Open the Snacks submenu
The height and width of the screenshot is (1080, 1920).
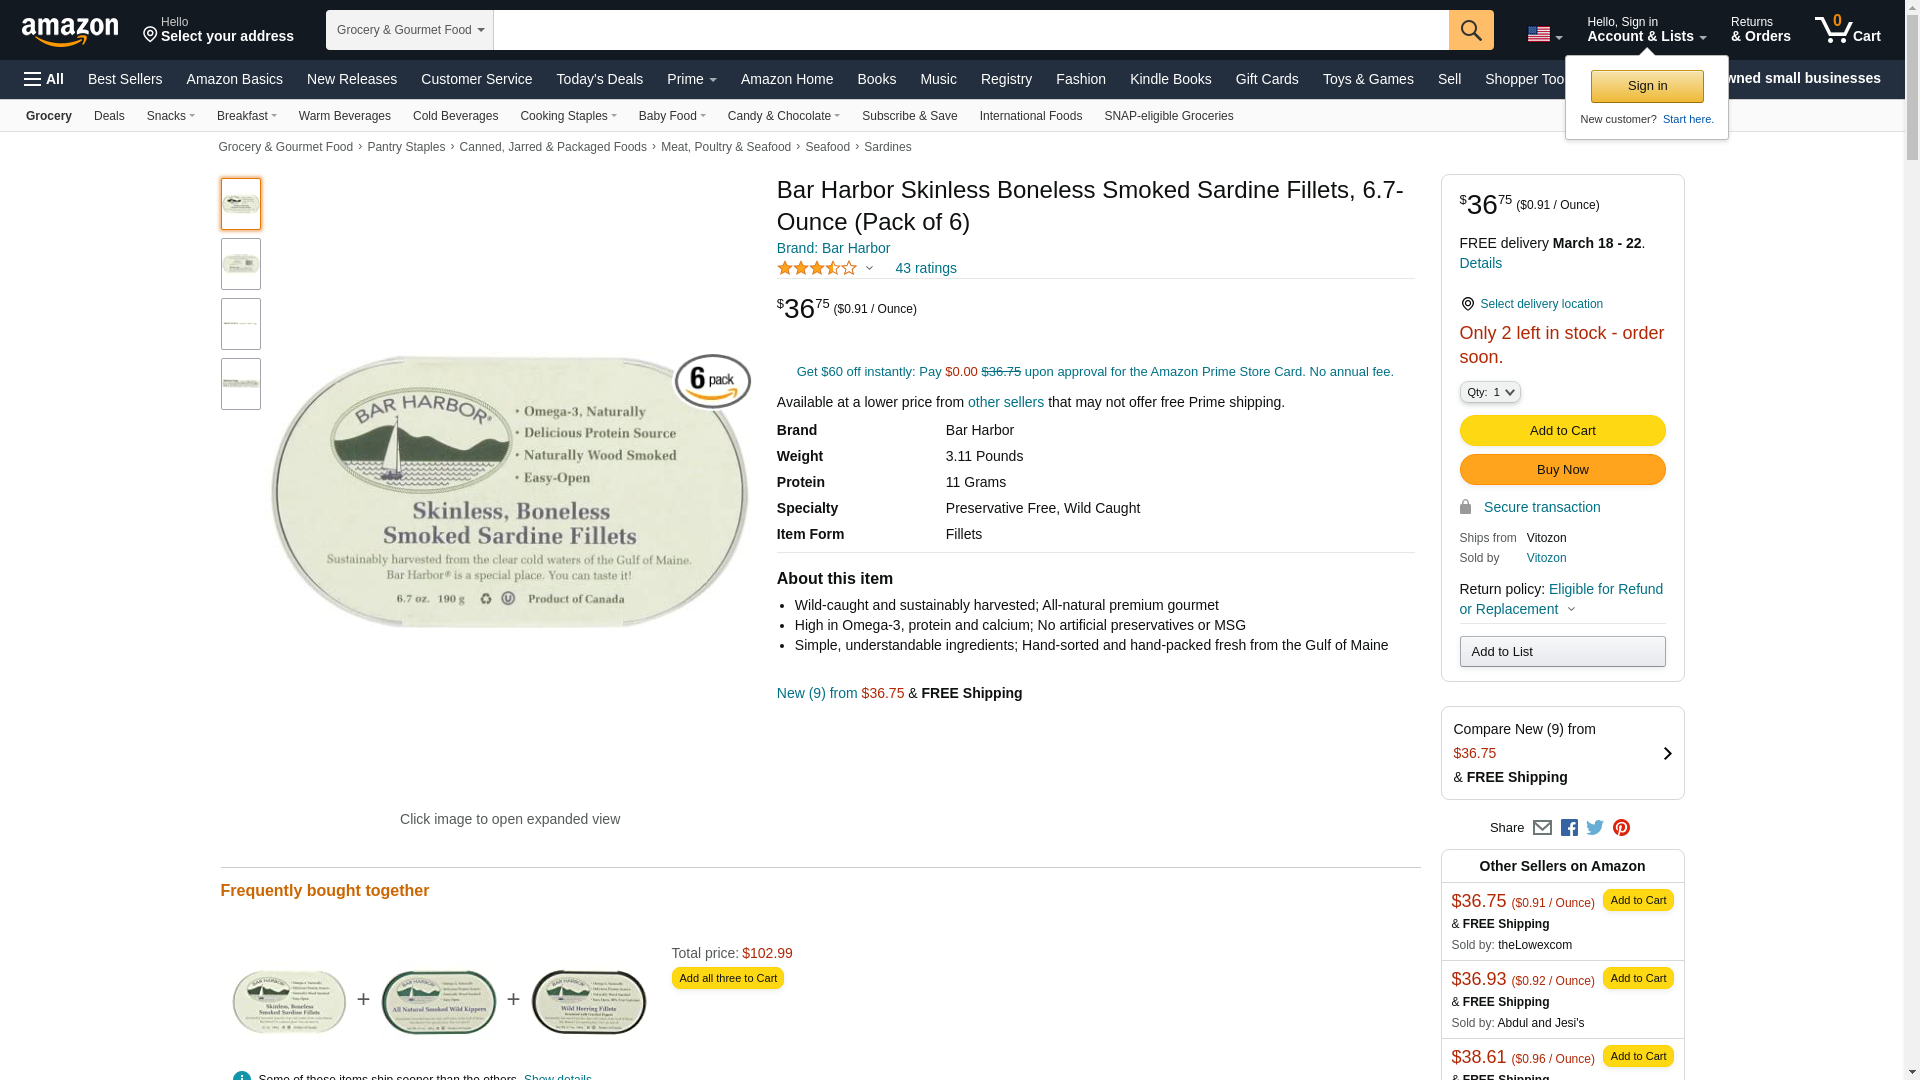(170, 116)
